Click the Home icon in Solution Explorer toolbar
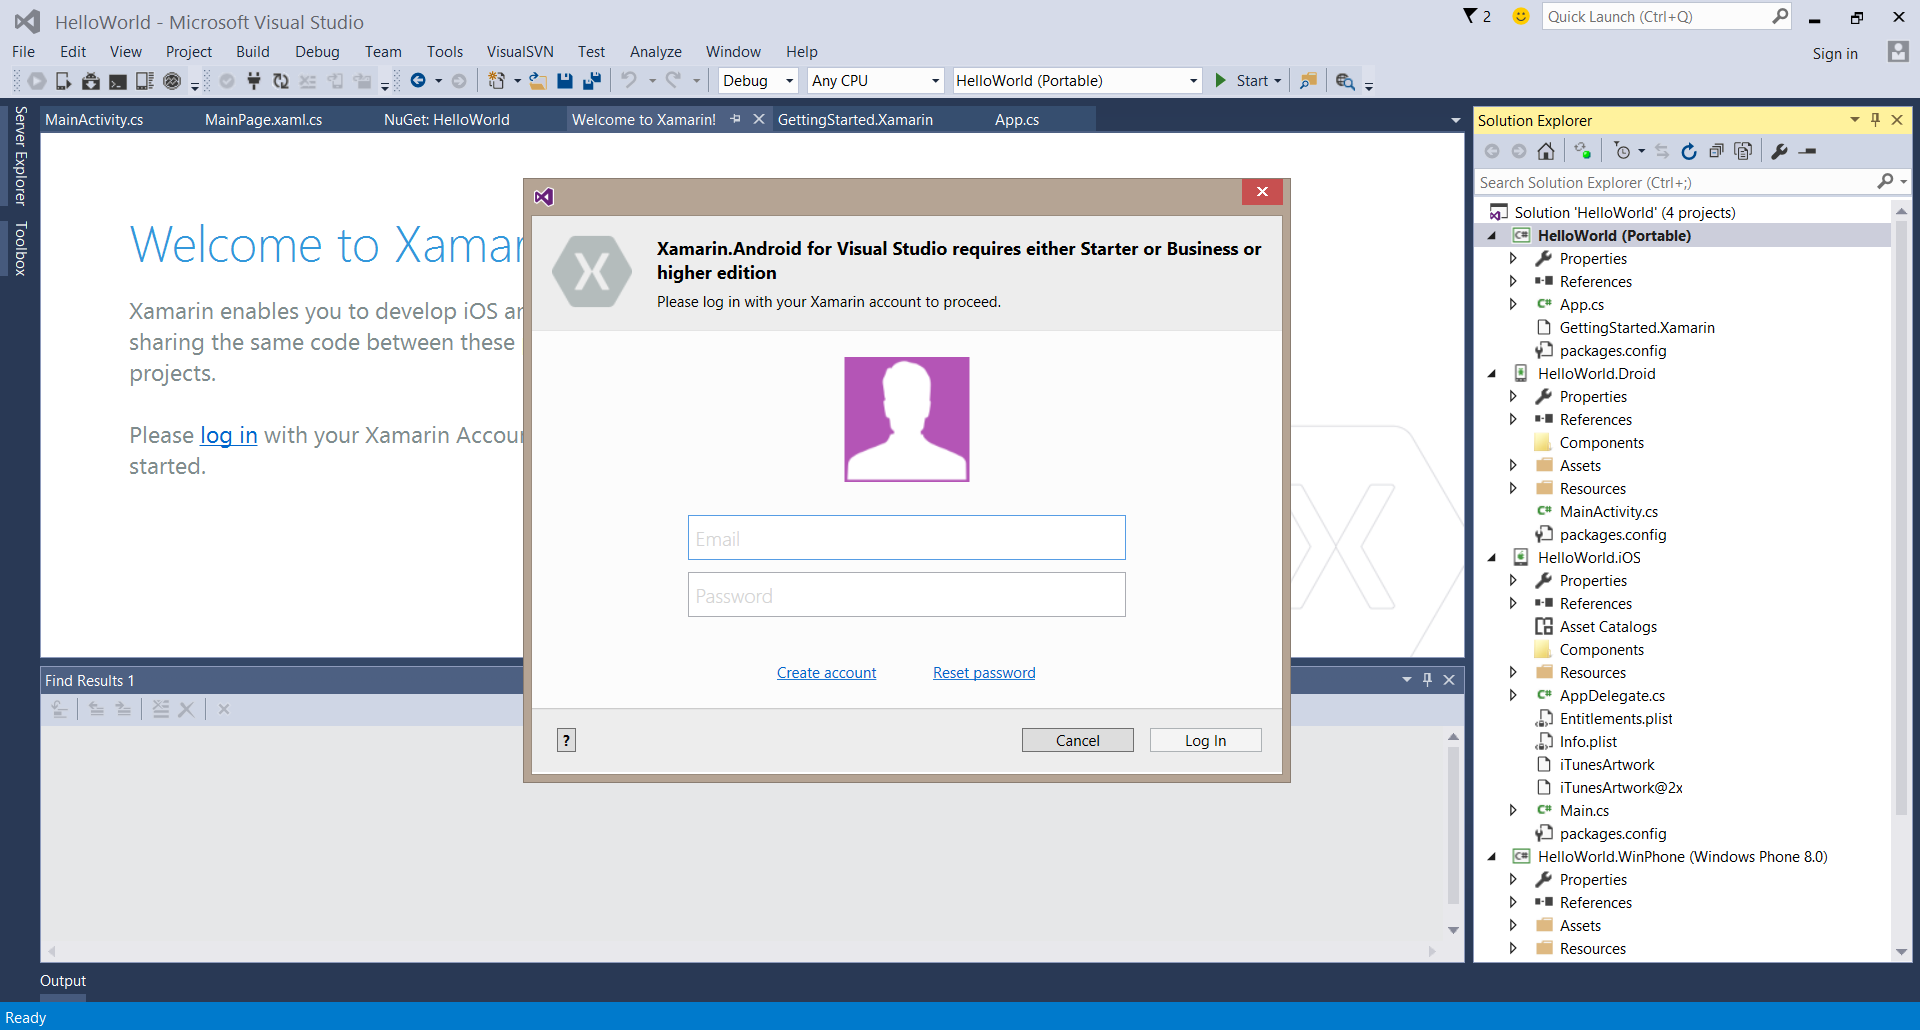The width and height of the screenshot is (1920, 1030). point(1546,151)
